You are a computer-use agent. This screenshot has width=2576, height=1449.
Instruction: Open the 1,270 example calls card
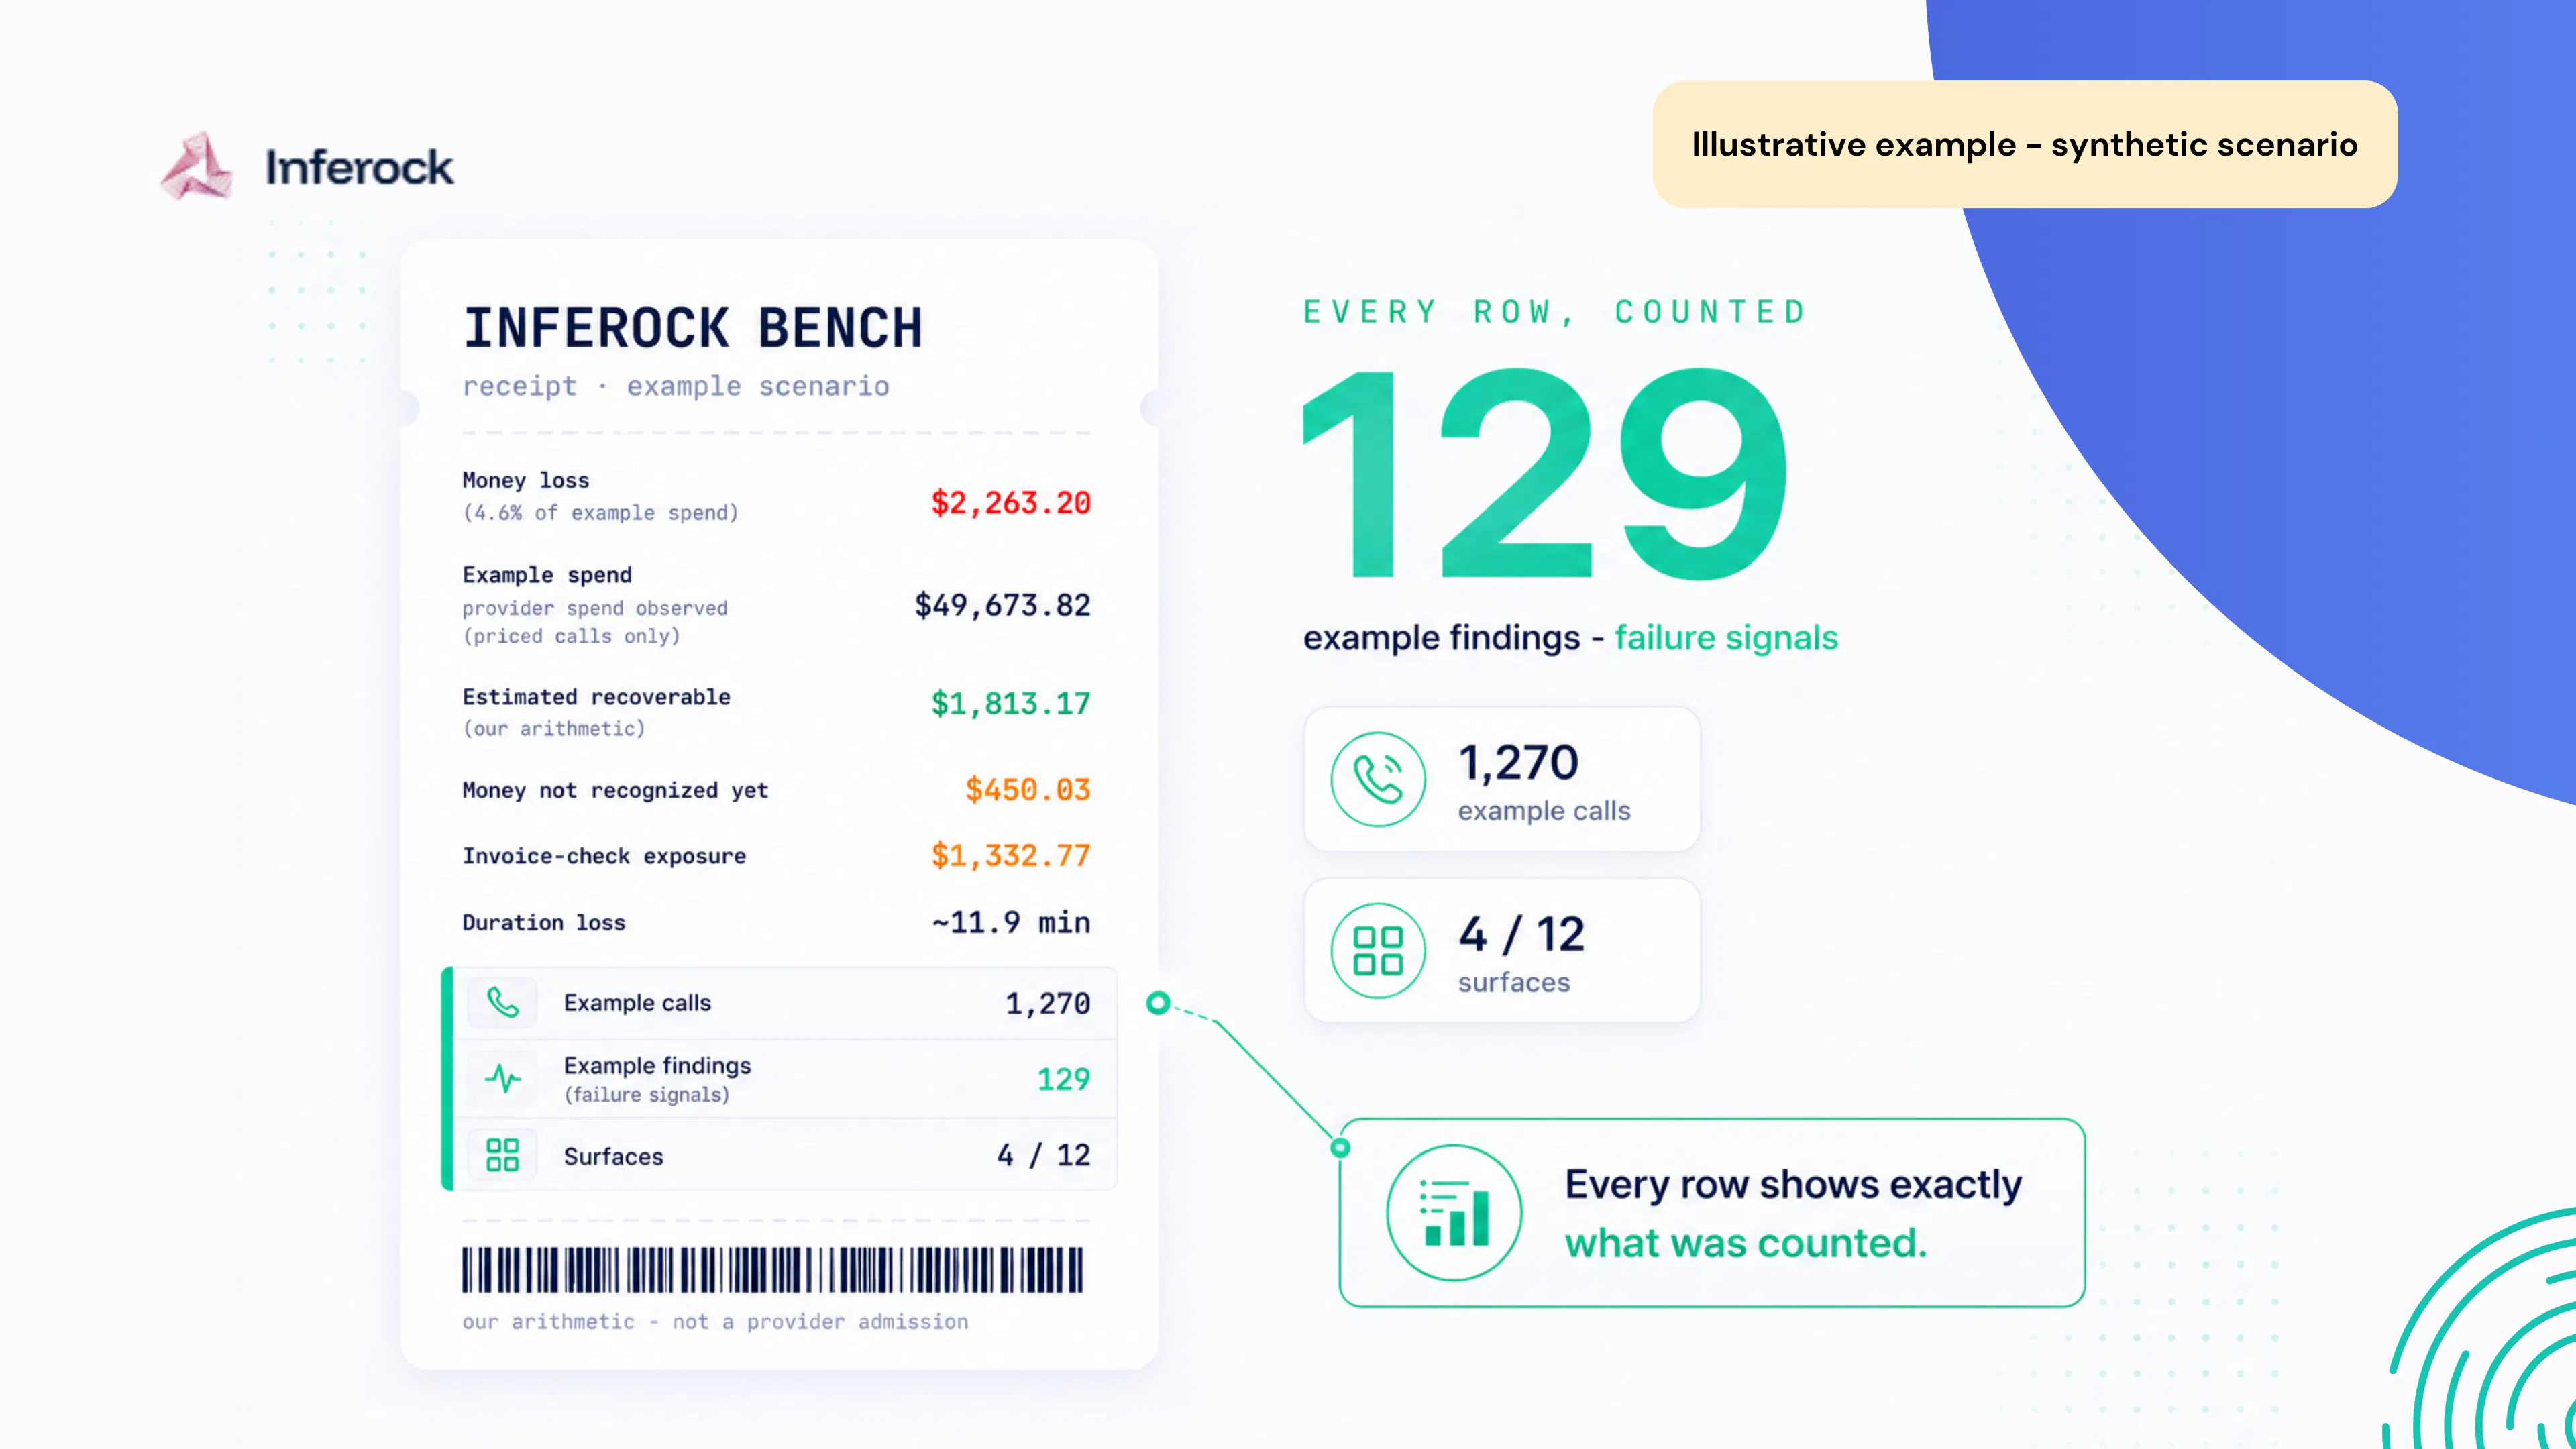click(x=1502, y=779)
